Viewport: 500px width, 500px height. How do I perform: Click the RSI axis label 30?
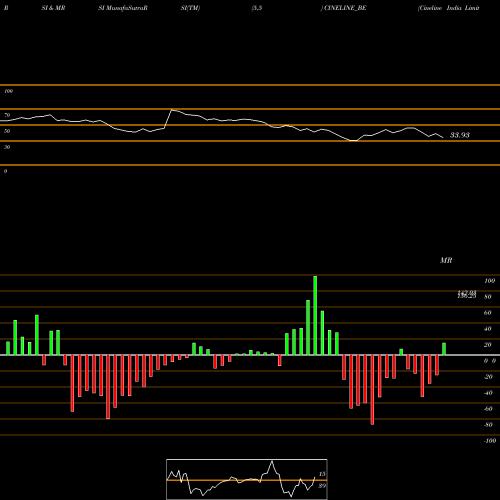7,147
